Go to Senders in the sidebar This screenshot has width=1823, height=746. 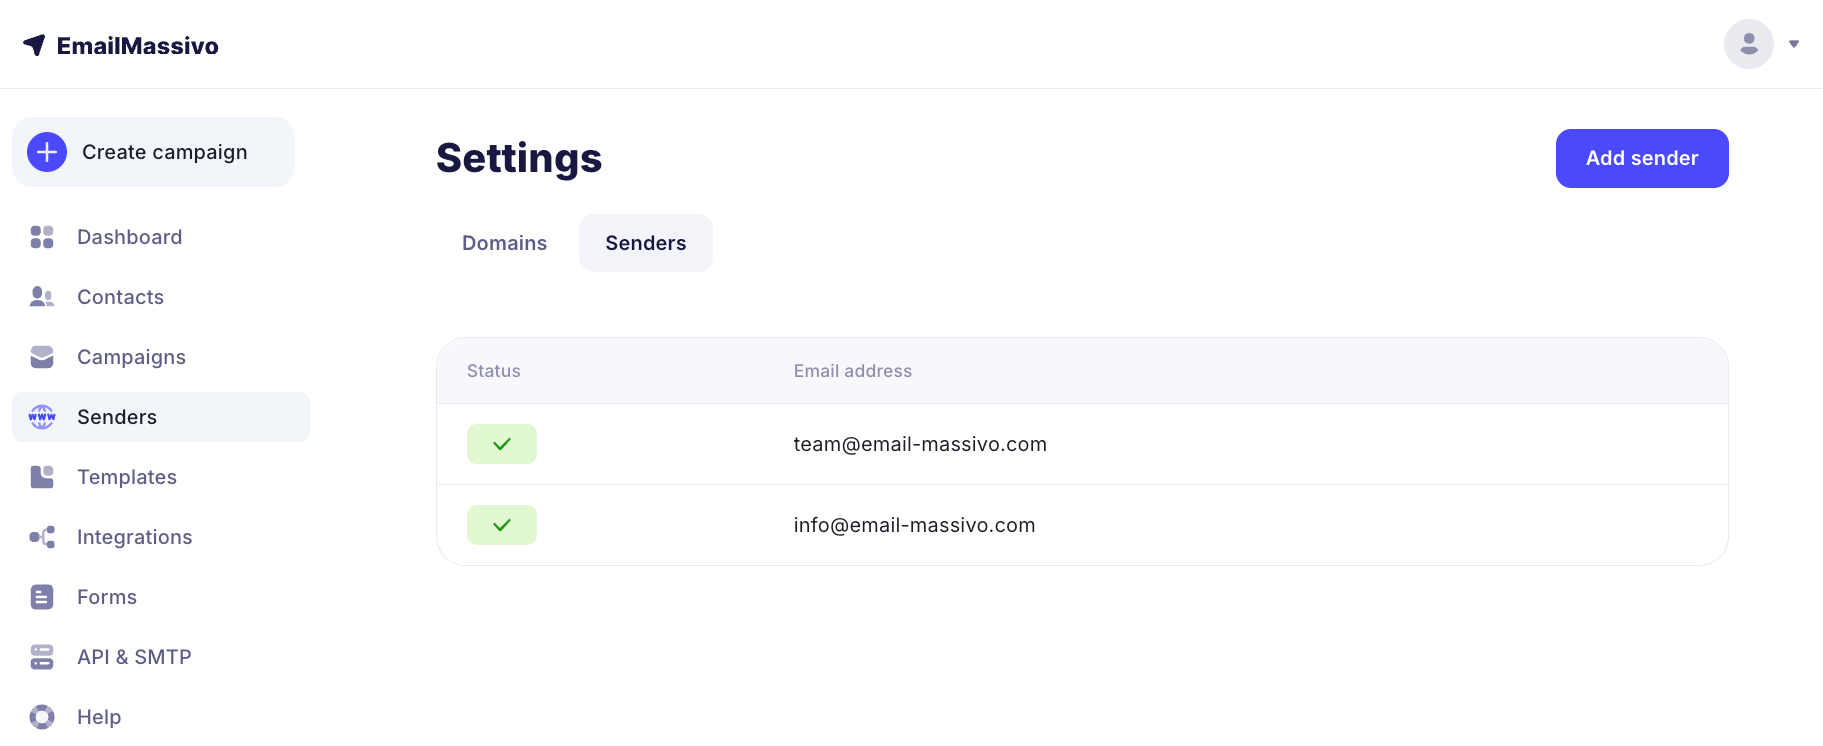117,417
